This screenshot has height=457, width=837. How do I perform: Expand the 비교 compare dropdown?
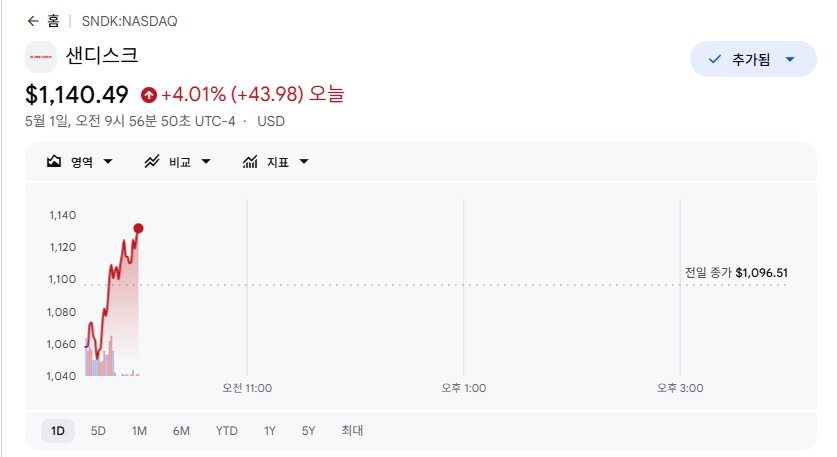[x=178, y=161]
